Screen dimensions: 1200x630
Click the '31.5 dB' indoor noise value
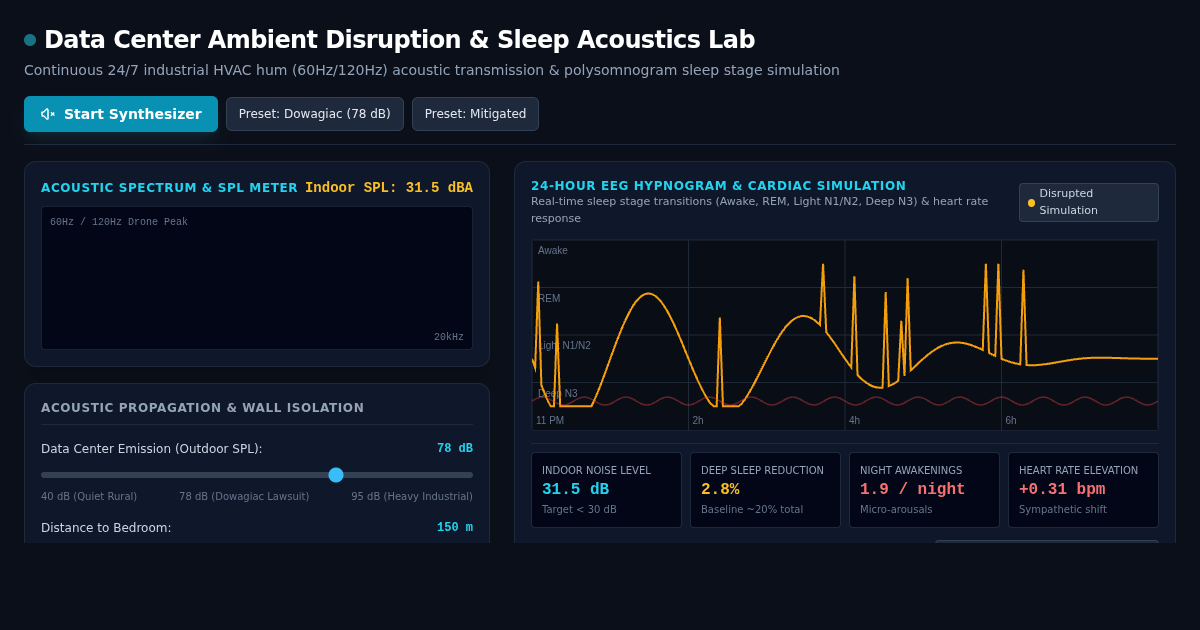[575, 489]
